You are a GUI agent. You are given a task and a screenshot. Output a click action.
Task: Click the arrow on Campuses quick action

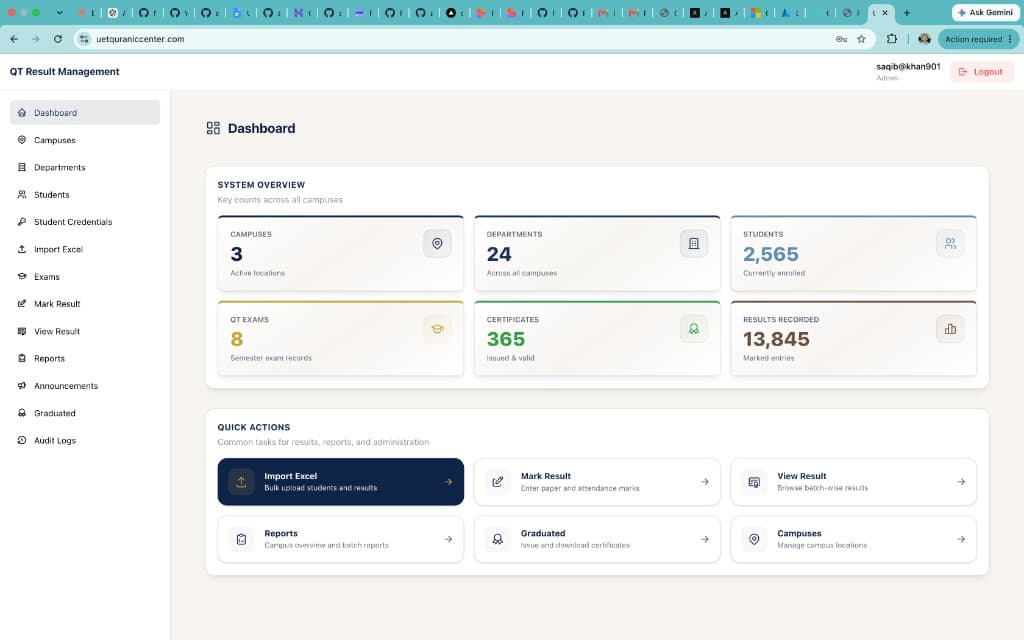[961, 539]
